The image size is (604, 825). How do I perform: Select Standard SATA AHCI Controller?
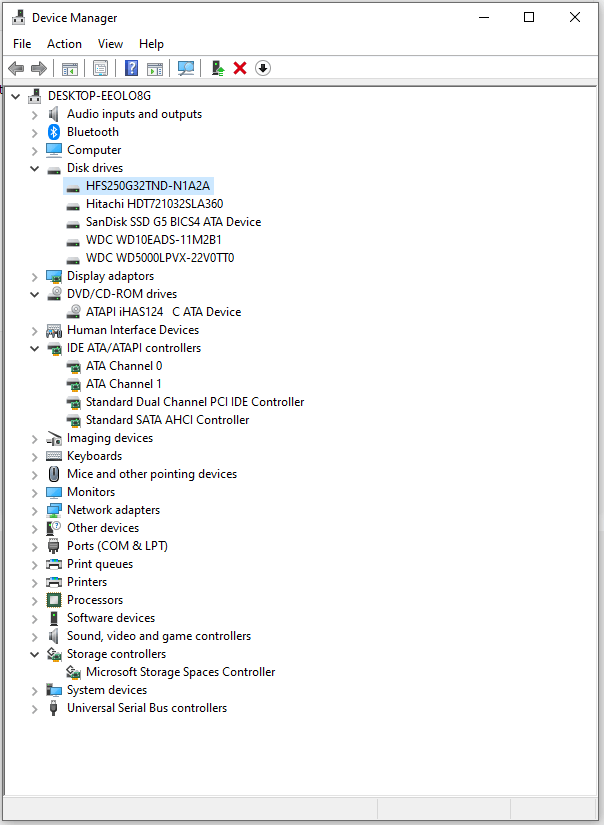point(168,419)
